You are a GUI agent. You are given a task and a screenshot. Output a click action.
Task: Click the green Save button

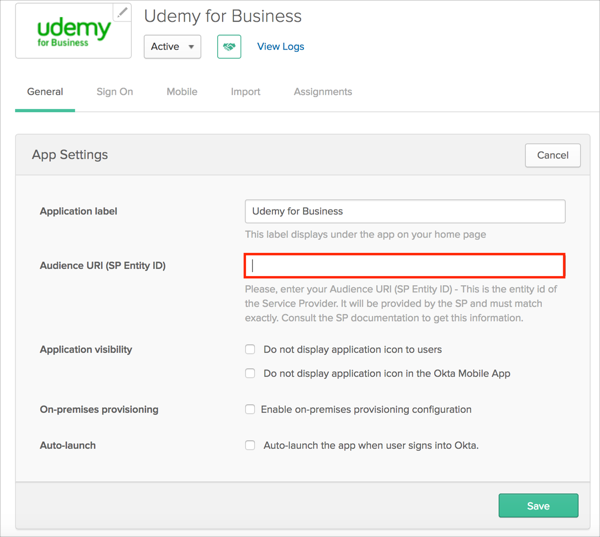pos(538,506)
